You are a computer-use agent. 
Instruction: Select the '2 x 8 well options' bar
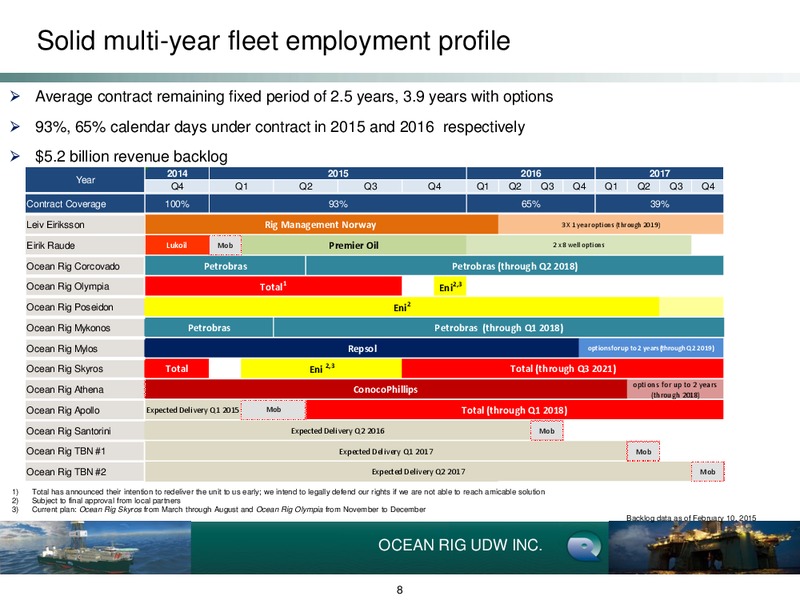tap(579, 245)
